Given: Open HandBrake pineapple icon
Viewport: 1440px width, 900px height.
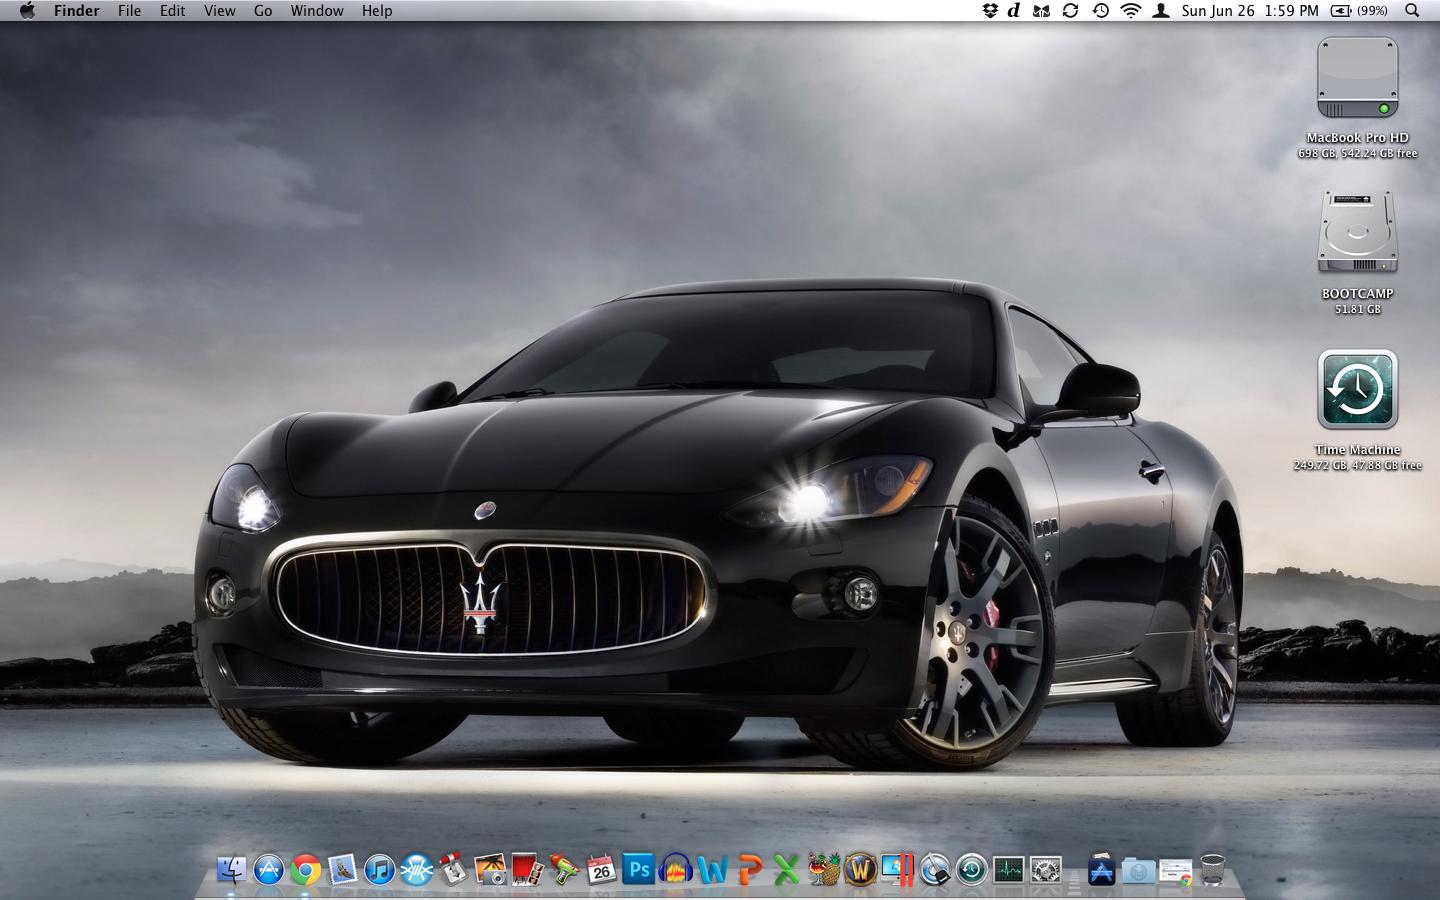Looking at the screenshot, I should 824,869.
